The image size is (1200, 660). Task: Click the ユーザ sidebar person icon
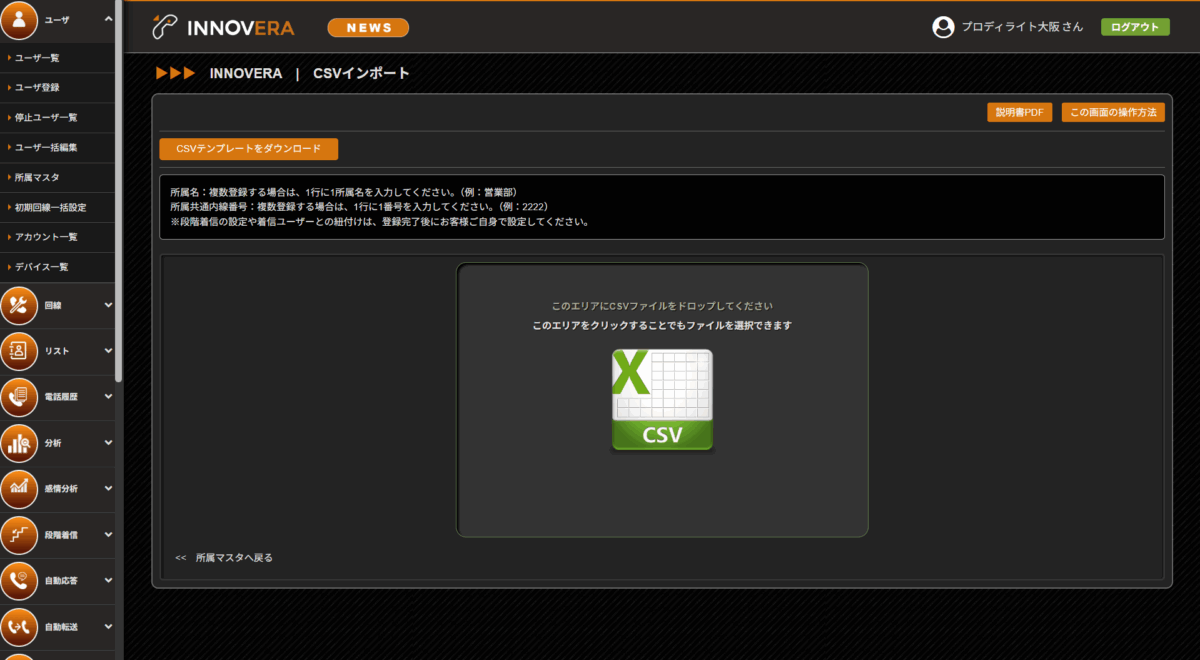pos(20,20)
